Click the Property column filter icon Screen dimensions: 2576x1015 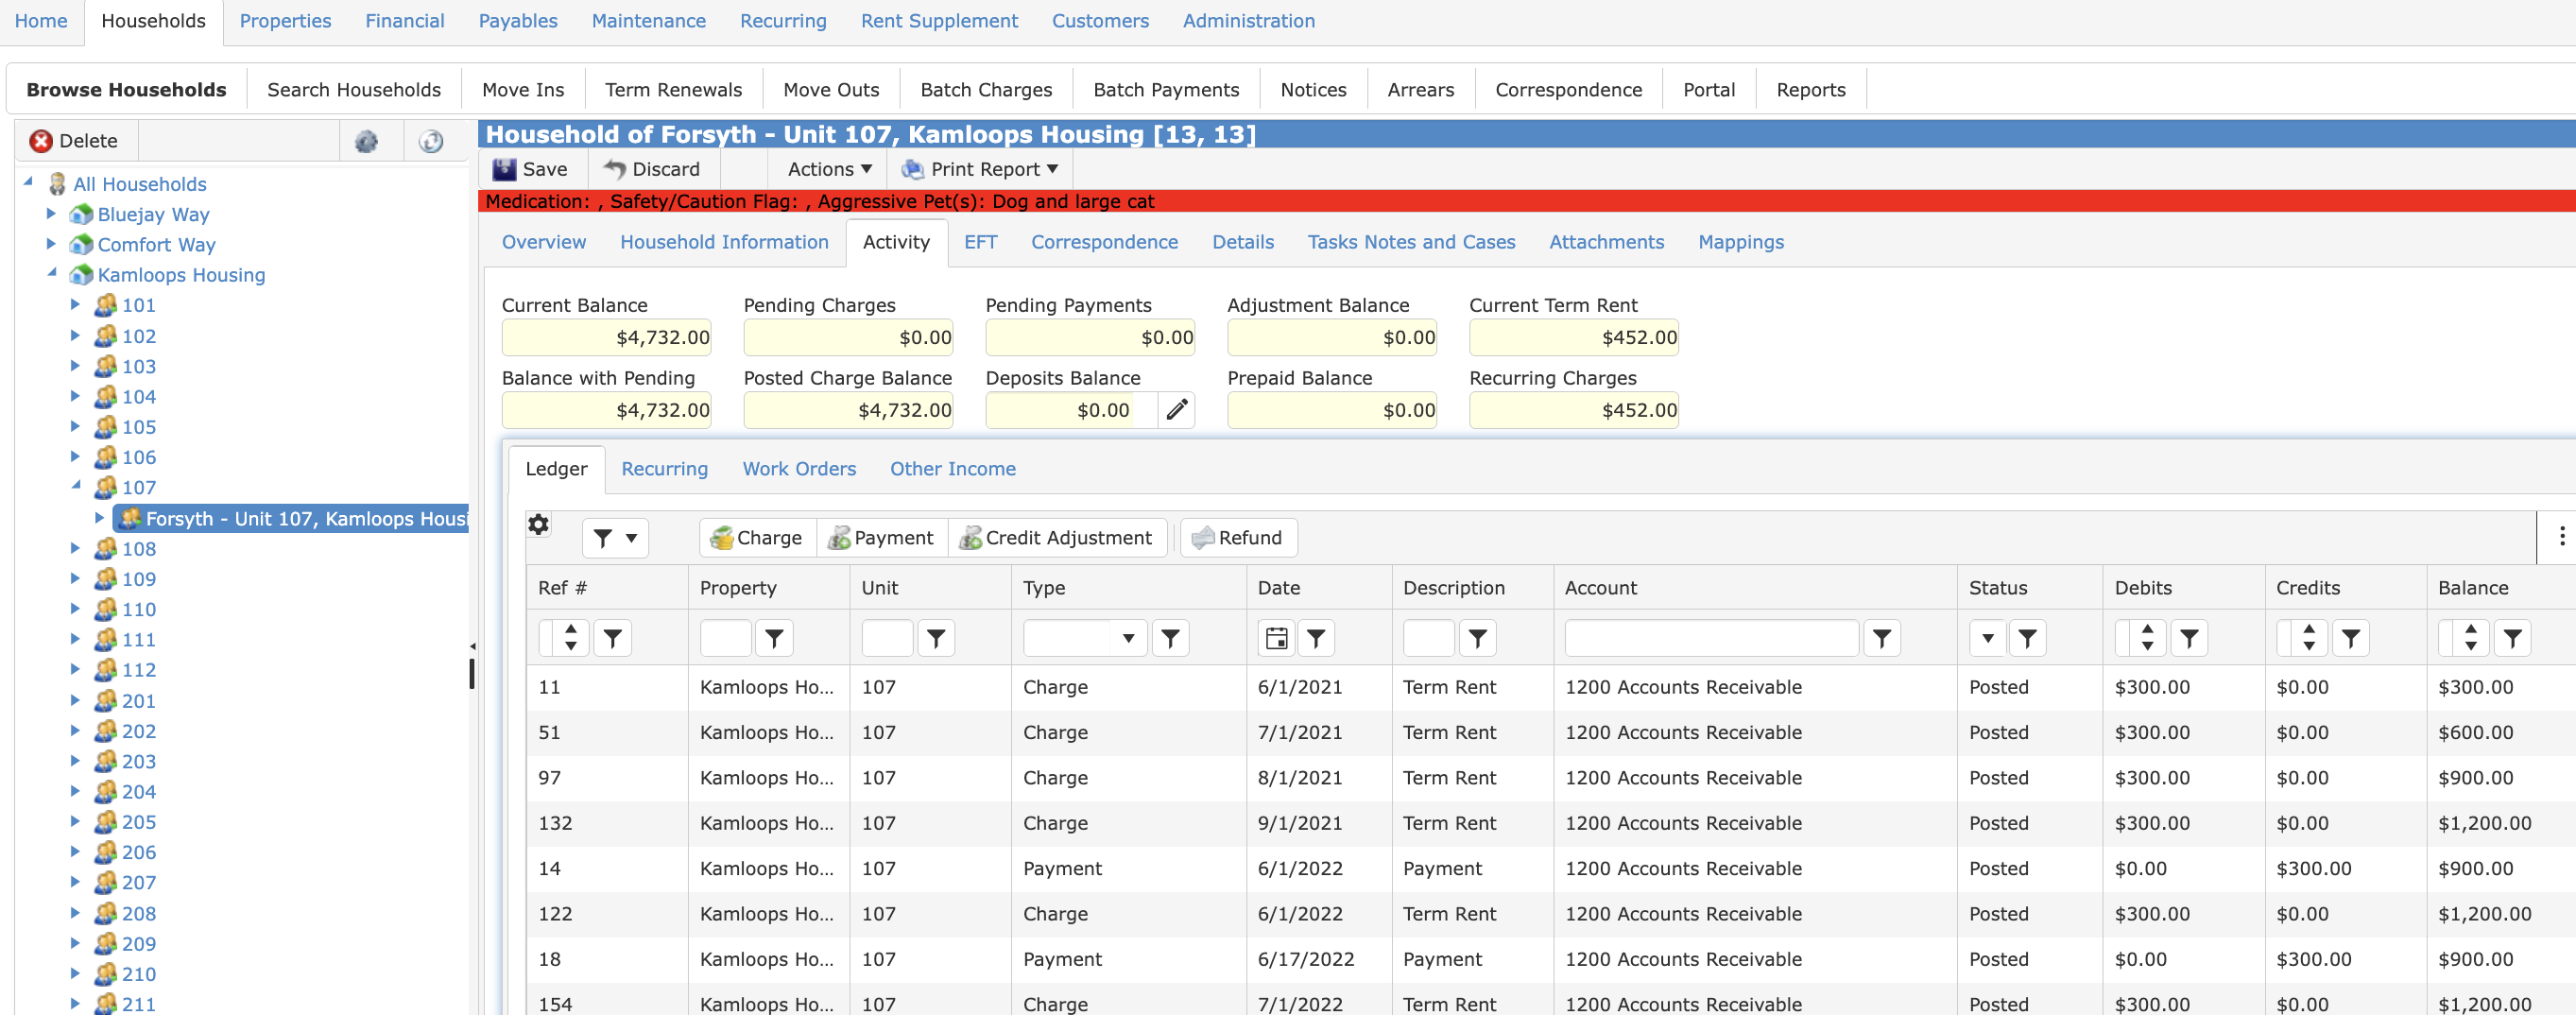tap(775, 638)
